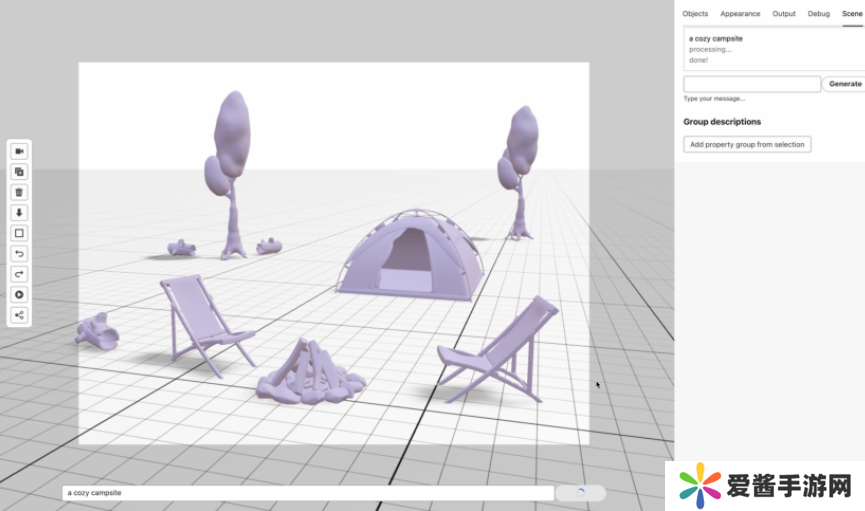Open the Appearance tab
This screenshot has height=511, width=865.
tap(740, 14)
